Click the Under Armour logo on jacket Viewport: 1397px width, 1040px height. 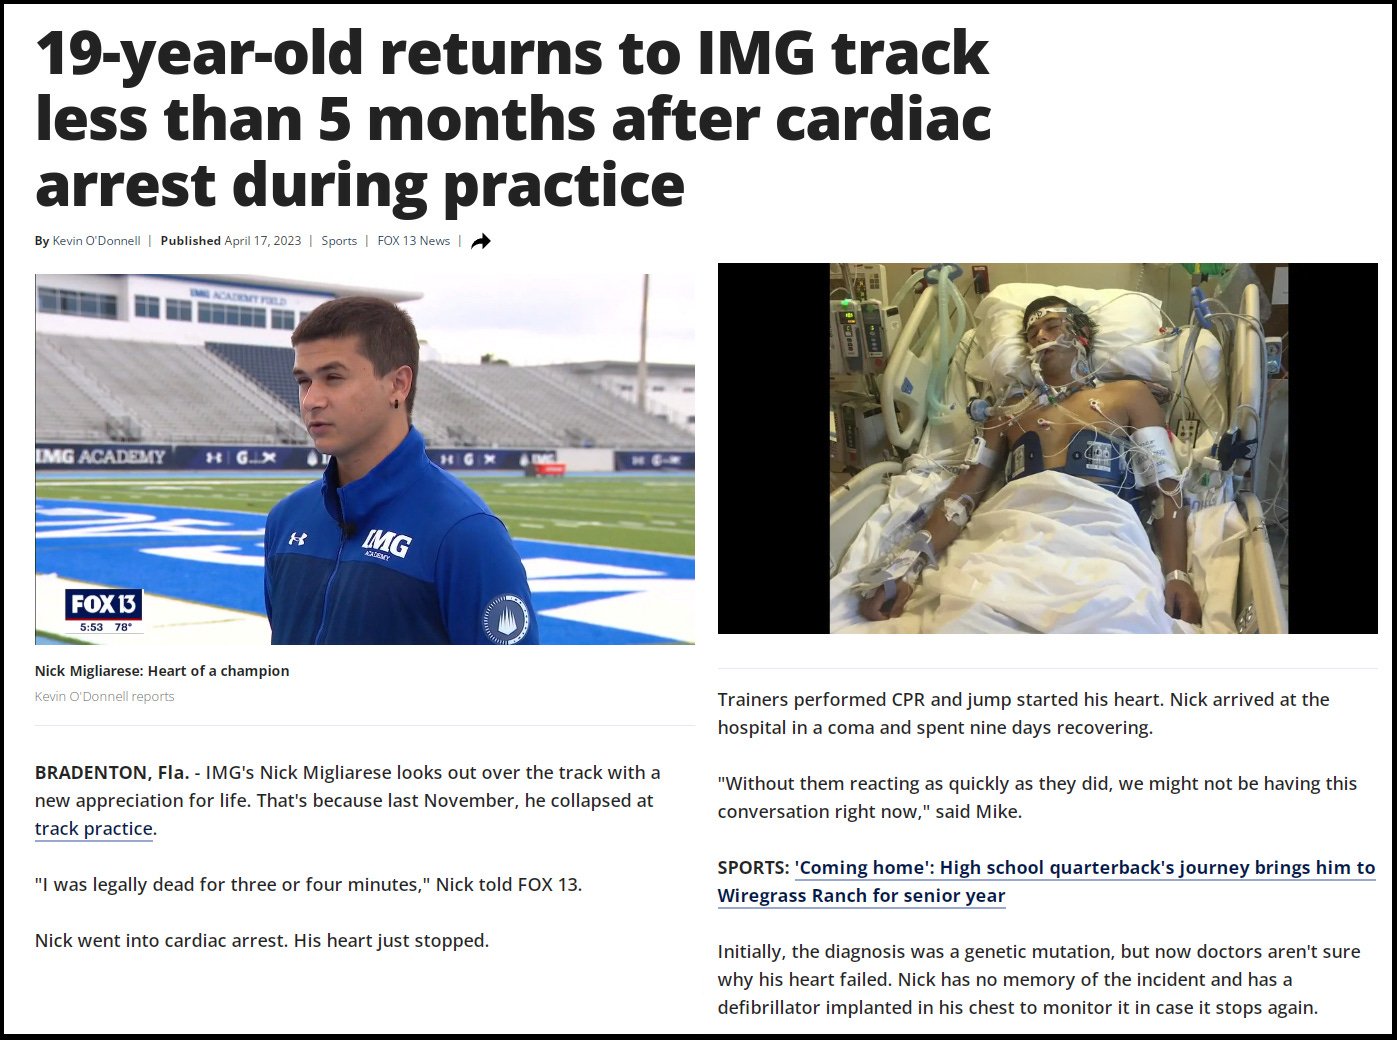297,538
